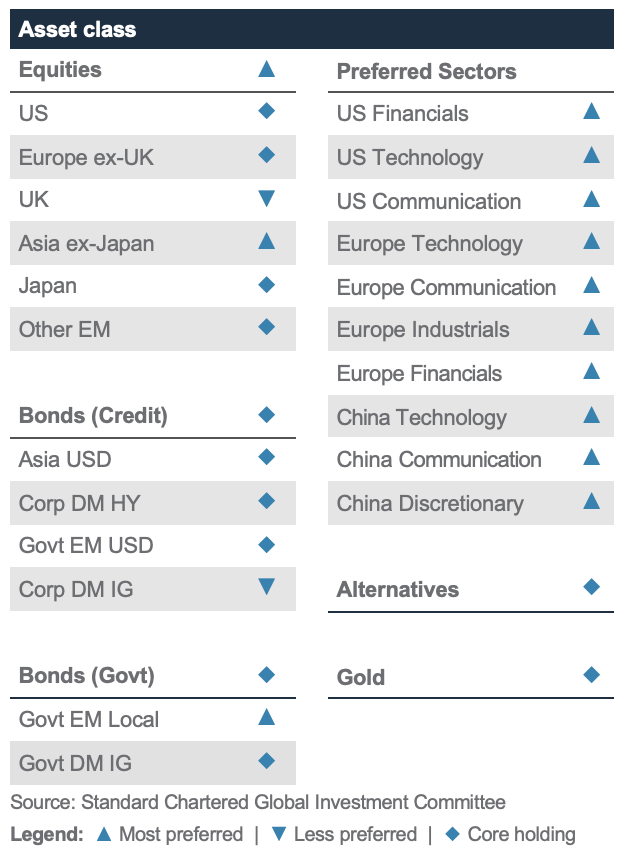
Task: Select the Preferred Sectors heading
Action: [x=426, y=71]
